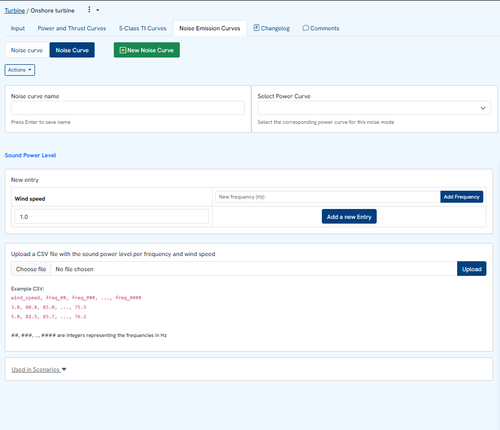This screenshot has width=500, height=430.
Task: Select the Noise Emission Curves tab
Action: 210,28
